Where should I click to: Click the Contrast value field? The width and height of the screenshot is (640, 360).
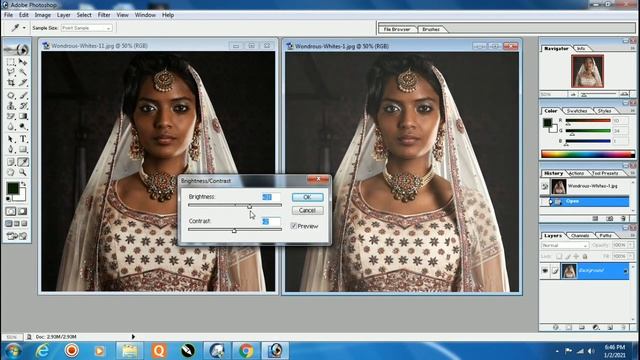[271, 221]
